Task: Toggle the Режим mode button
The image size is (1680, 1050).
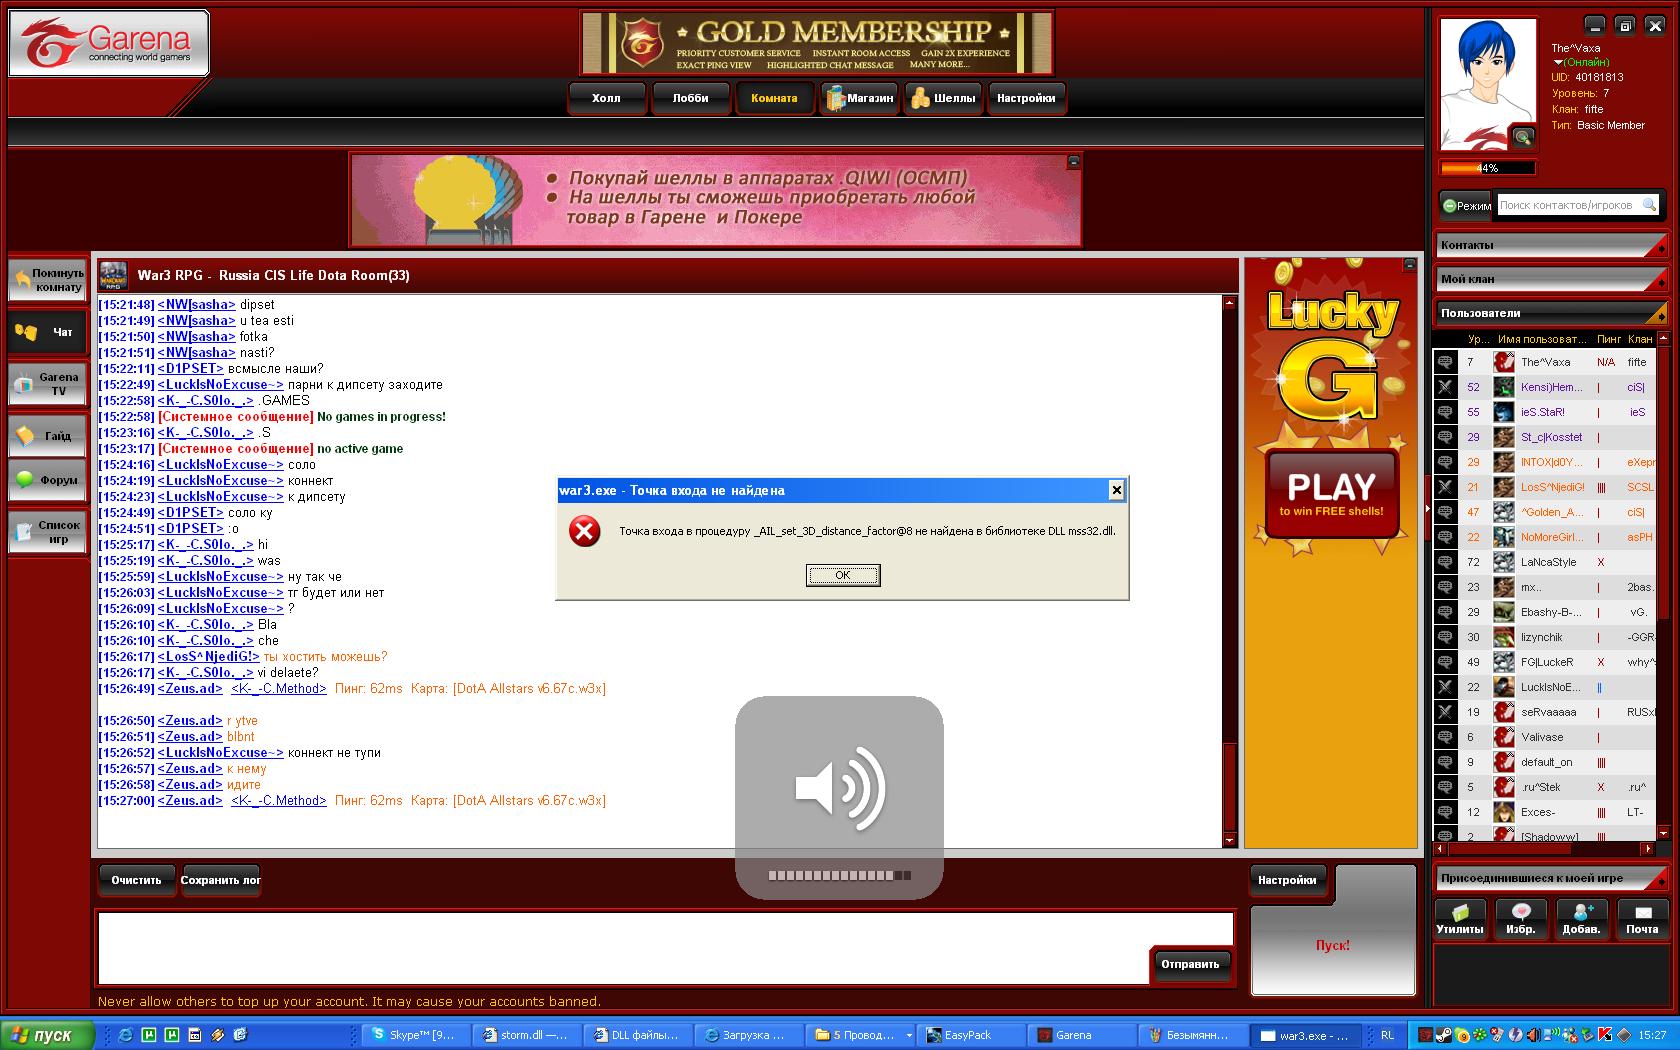Action: [x=1466, y=205]
